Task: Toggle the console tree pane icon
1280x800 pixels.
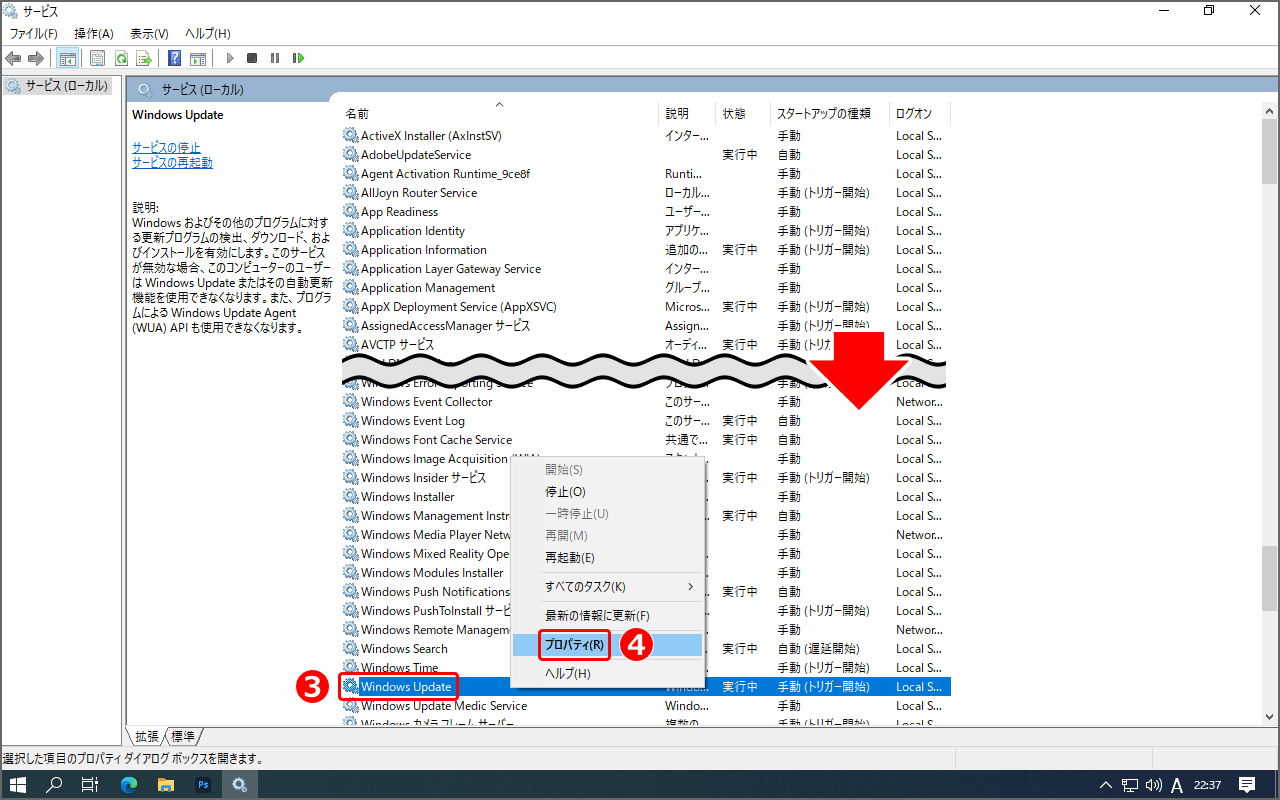Action: [x=67, y=58]
